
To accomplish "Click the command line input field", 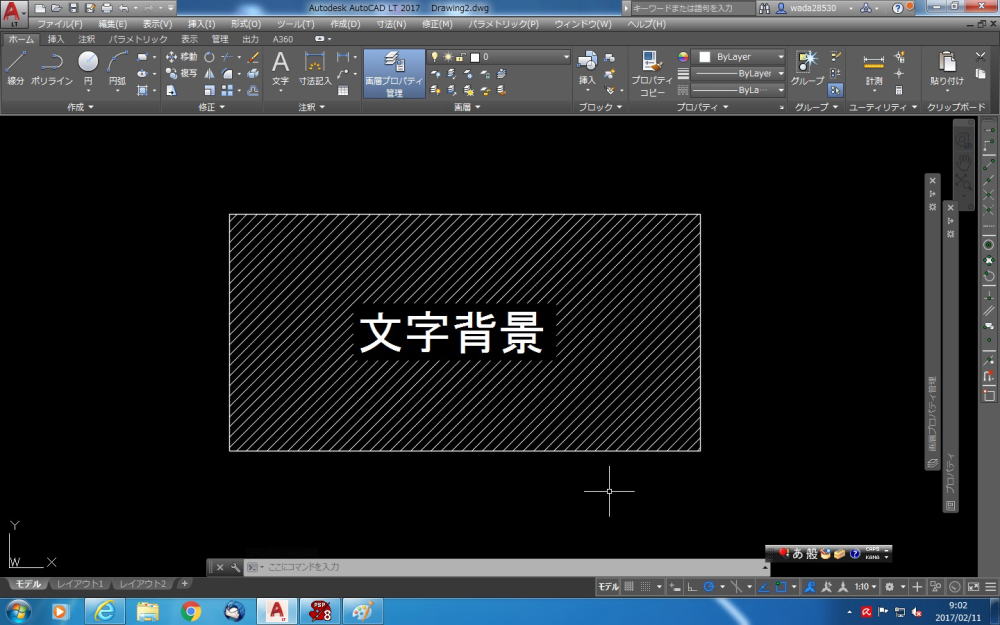I will tap(504, 567).
